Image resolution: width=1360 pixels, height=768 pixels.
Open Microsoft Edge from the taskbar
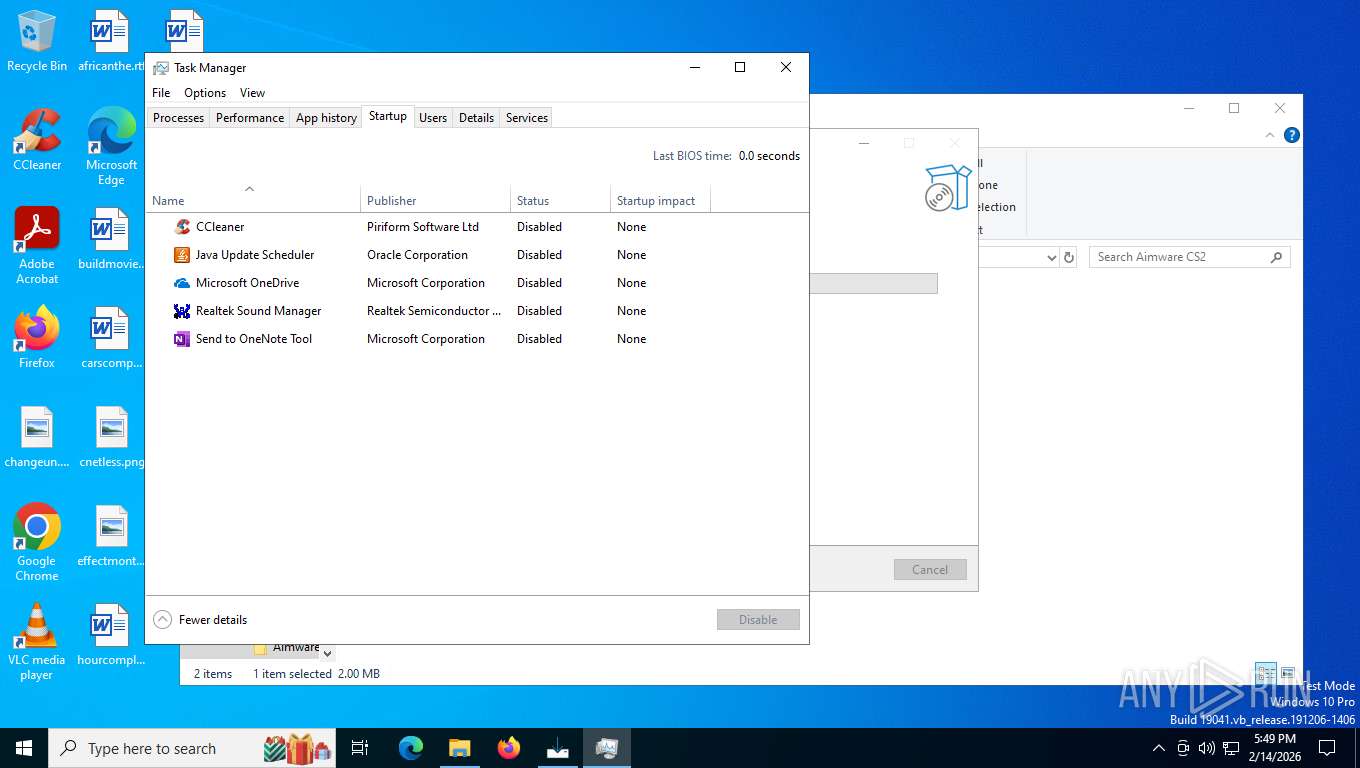(x=410, y=748)
